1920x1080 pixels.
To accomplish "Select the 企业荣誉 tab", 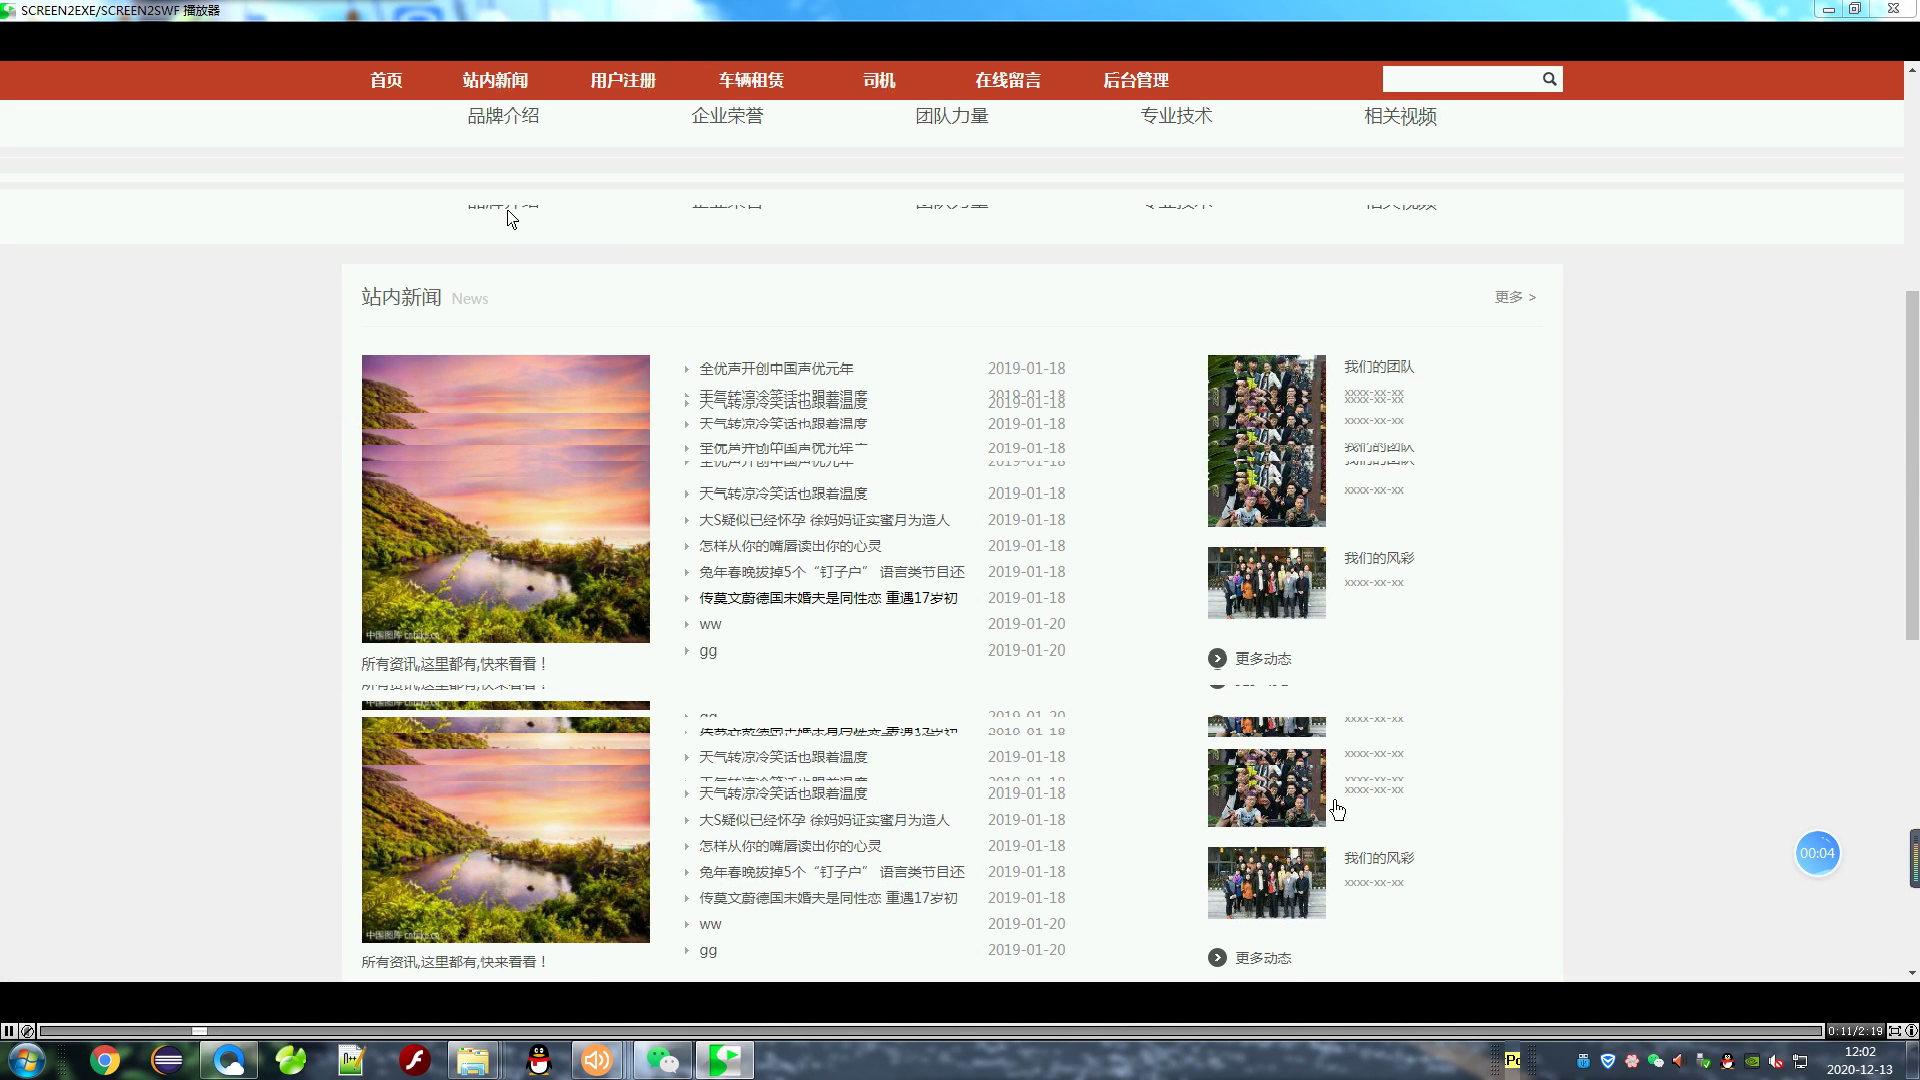I will pos(727,116).
